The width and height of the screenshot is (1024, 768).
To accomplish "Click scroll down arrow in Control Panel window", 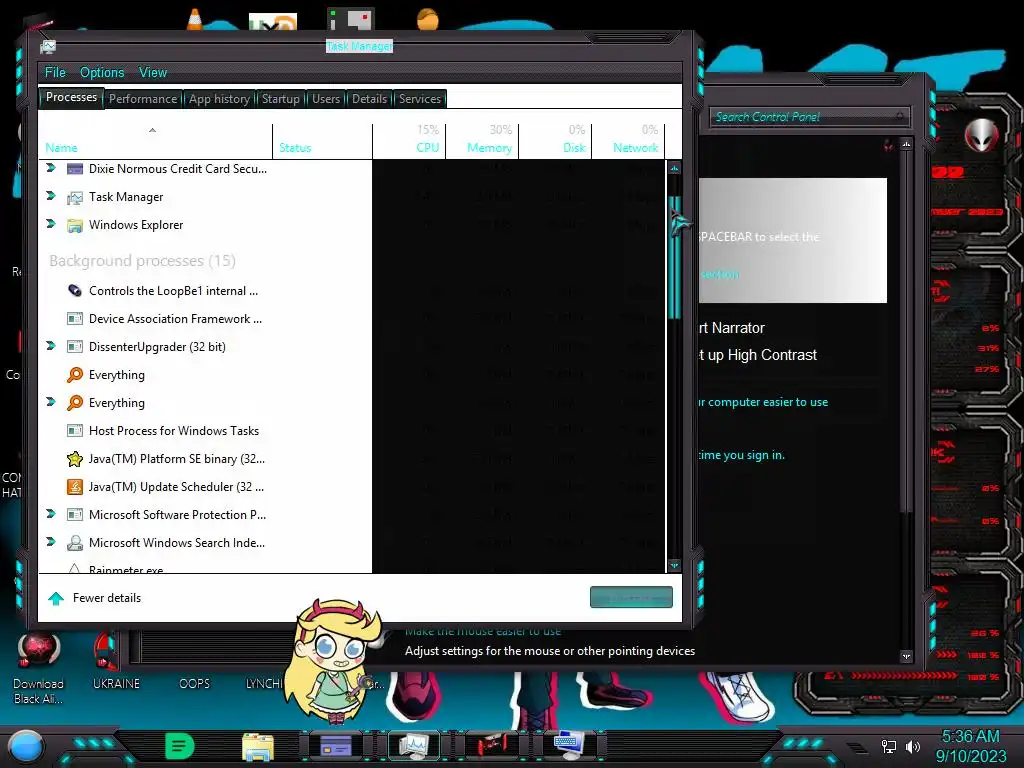I will (x=906, y=656).
